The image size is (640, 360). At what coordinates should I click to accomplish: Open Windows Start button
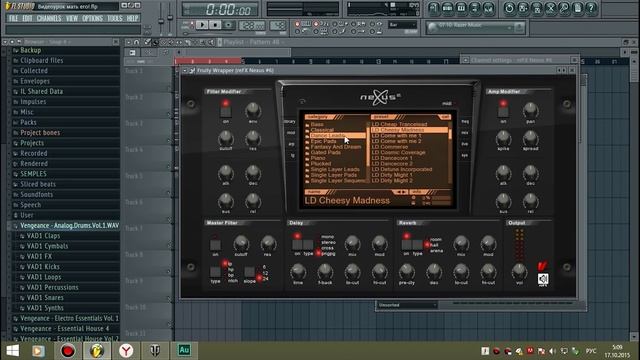click(x=12, y=351)
